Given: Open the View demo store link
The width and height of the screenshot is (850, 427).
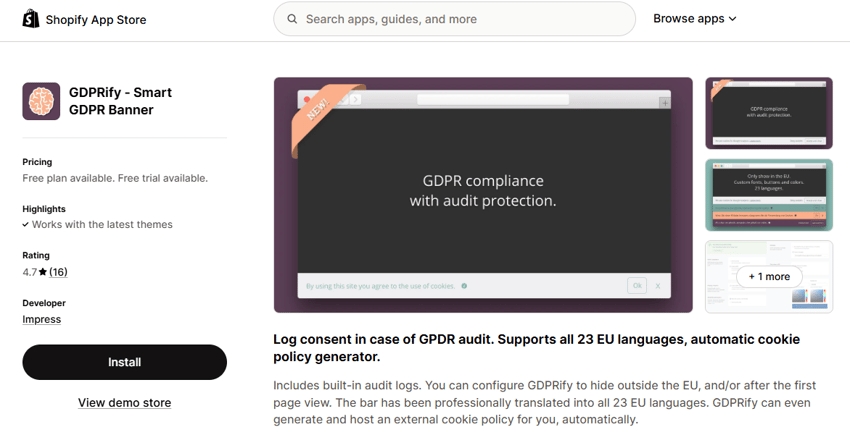Looking at the screenshot, I should tap(125, 403).
